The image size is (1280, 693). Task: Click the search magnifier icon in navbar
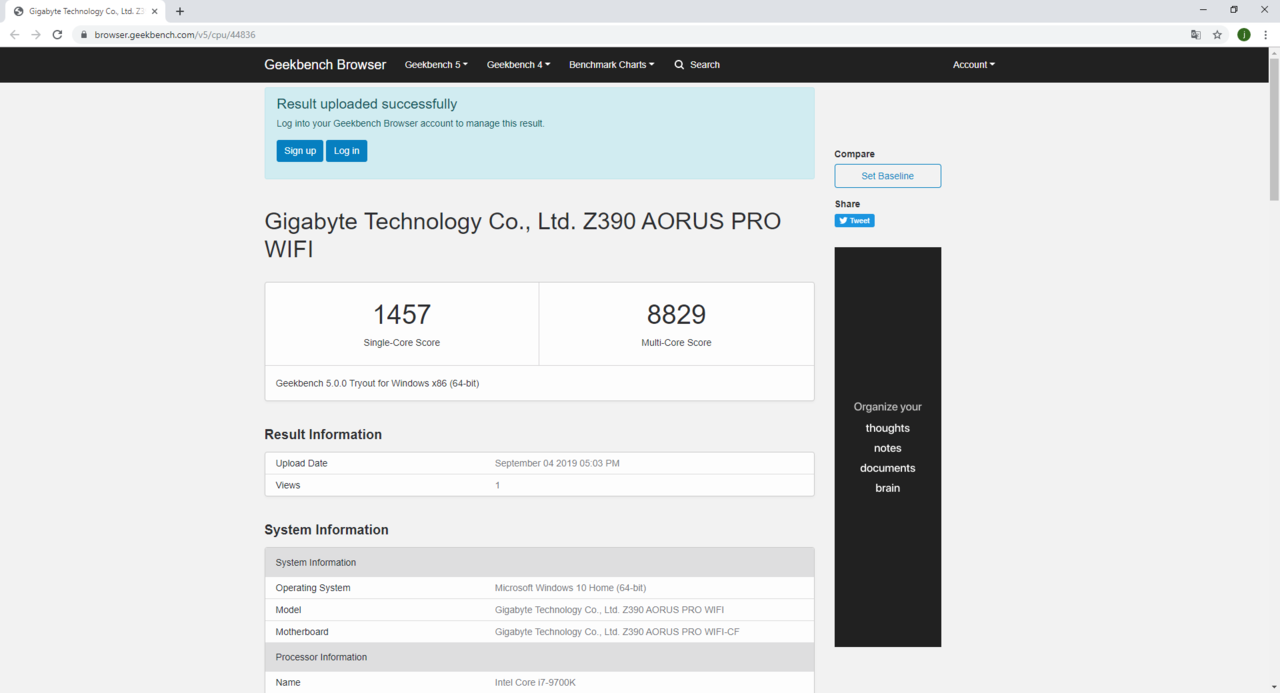(x=679, y=65)
